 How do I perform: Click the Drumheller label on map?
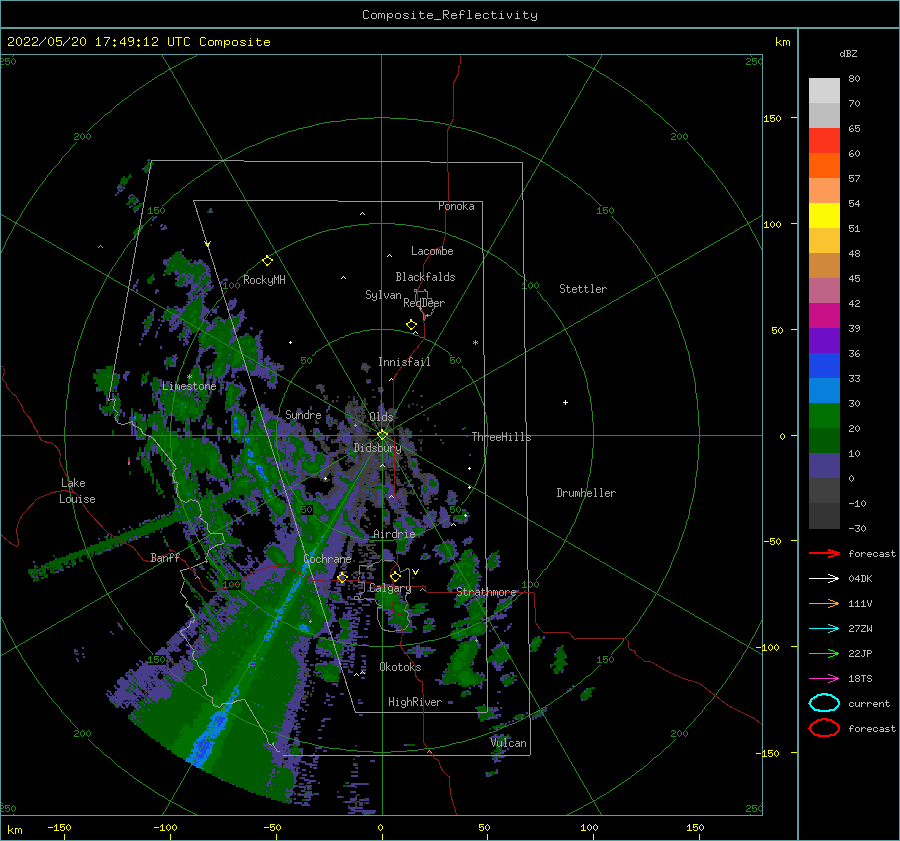click(586, 493)
